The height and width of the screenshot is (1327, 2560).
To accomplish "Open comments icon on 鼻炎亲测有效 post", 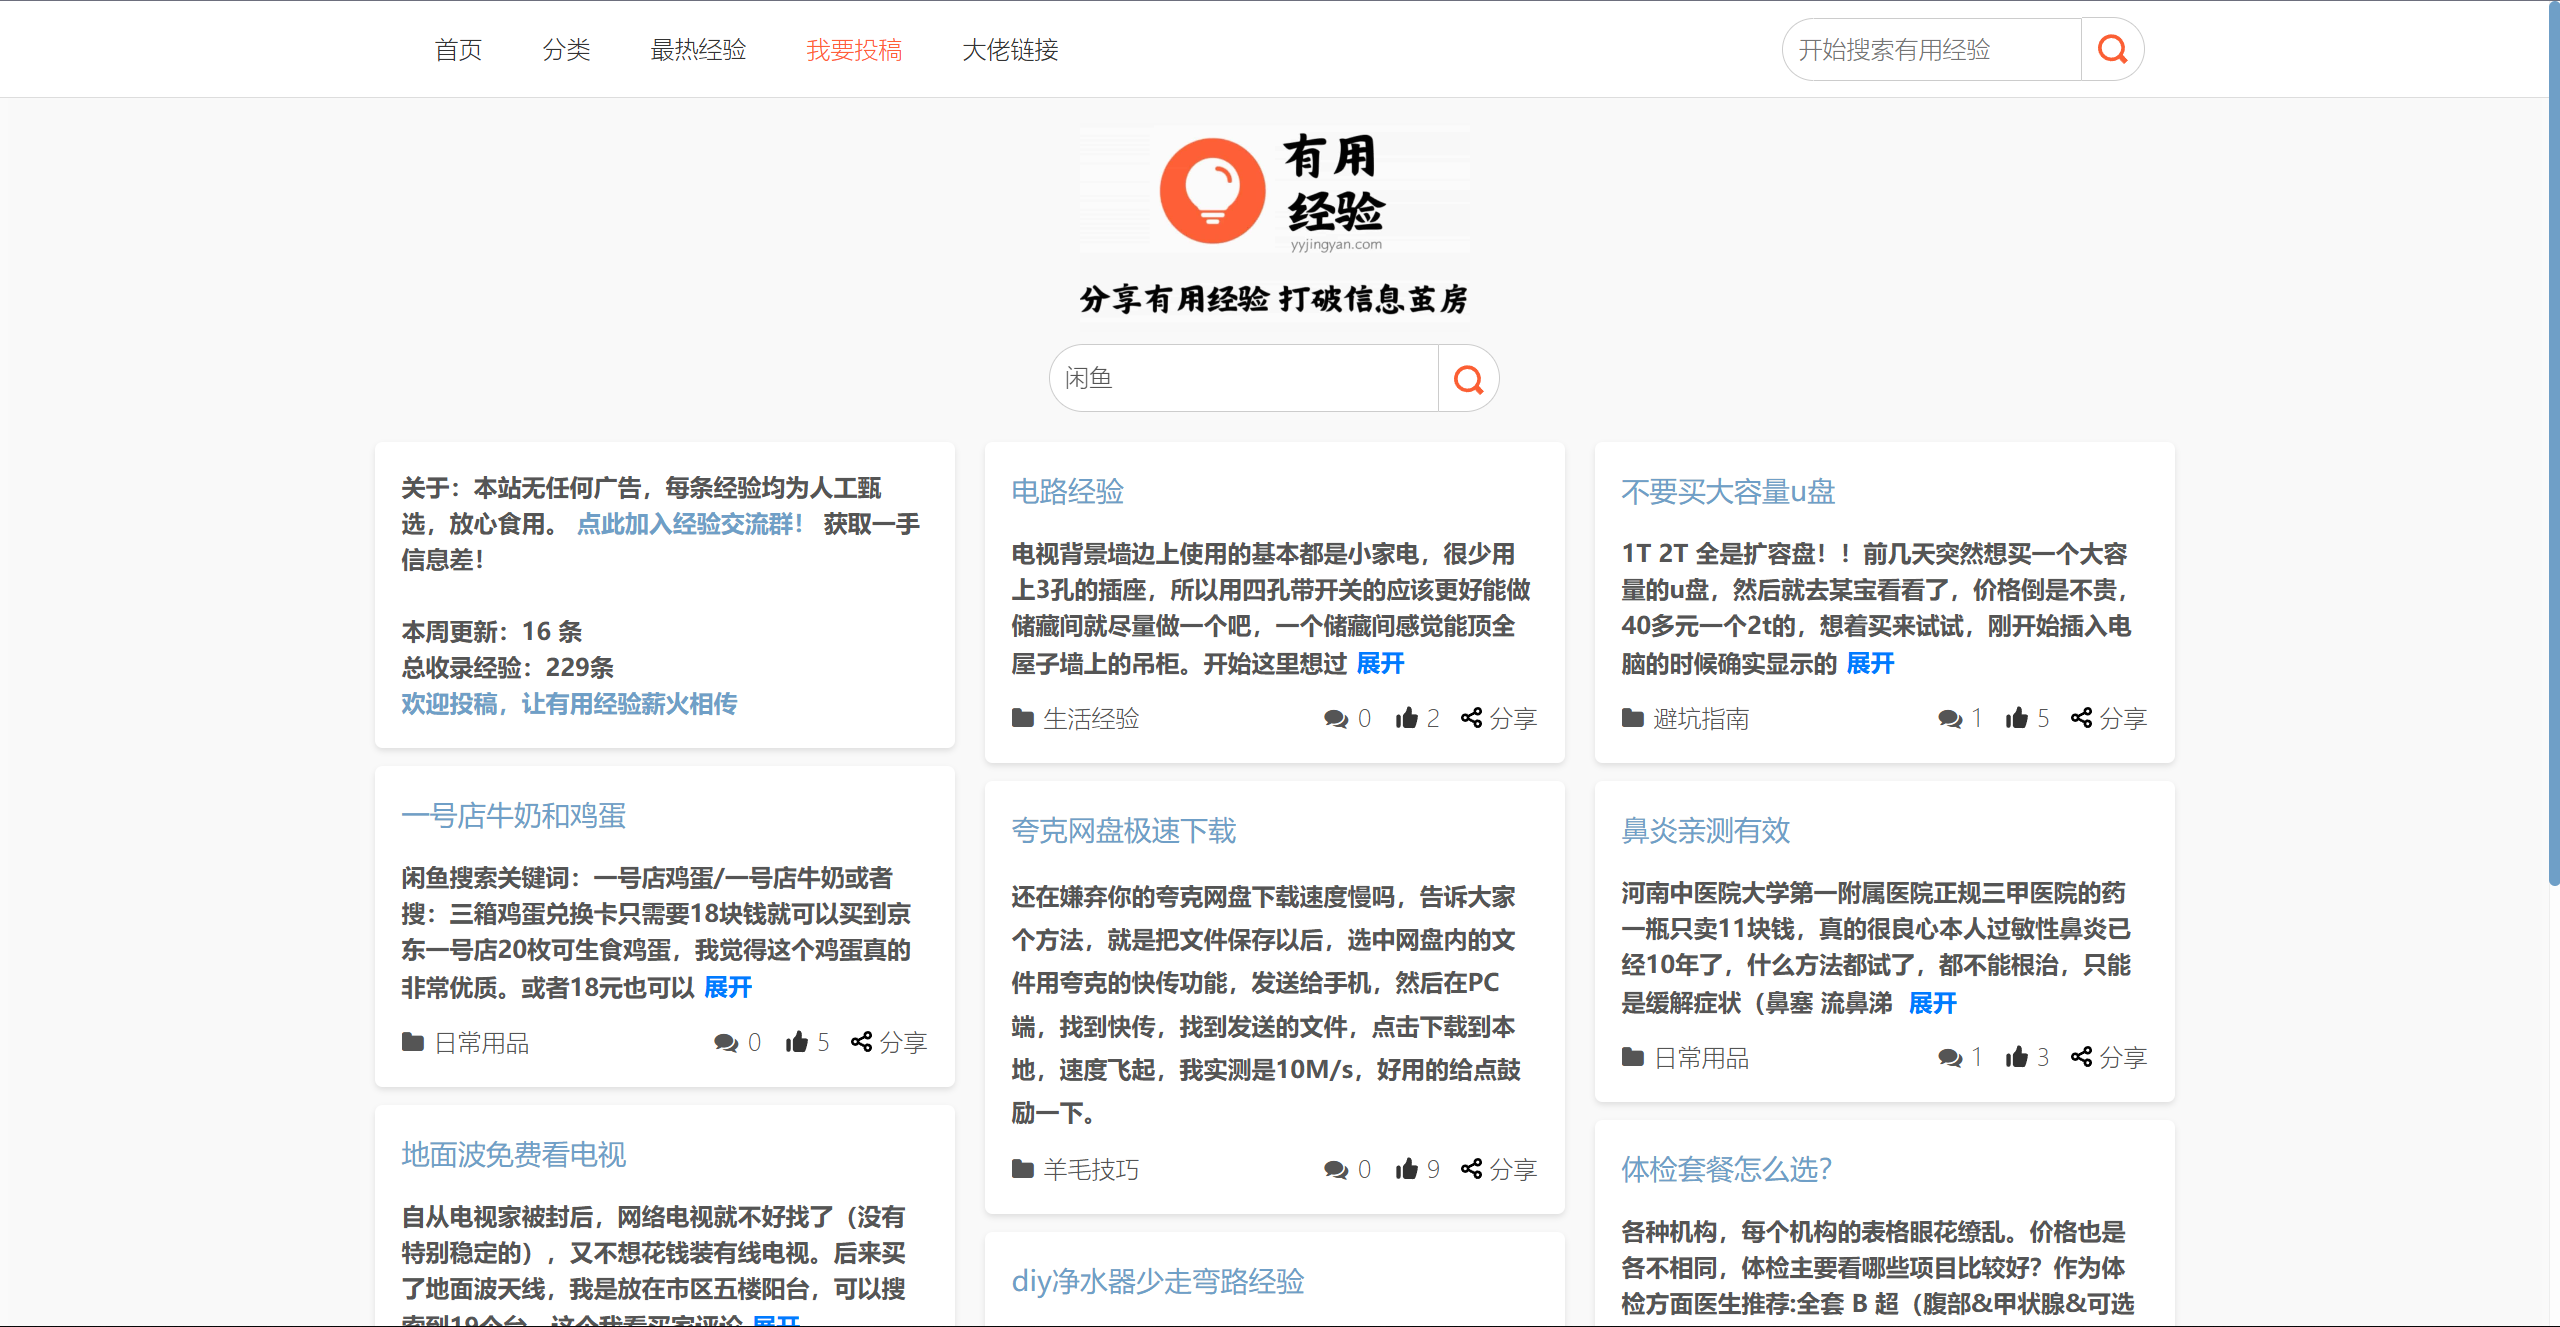I will point(1949,1058).
